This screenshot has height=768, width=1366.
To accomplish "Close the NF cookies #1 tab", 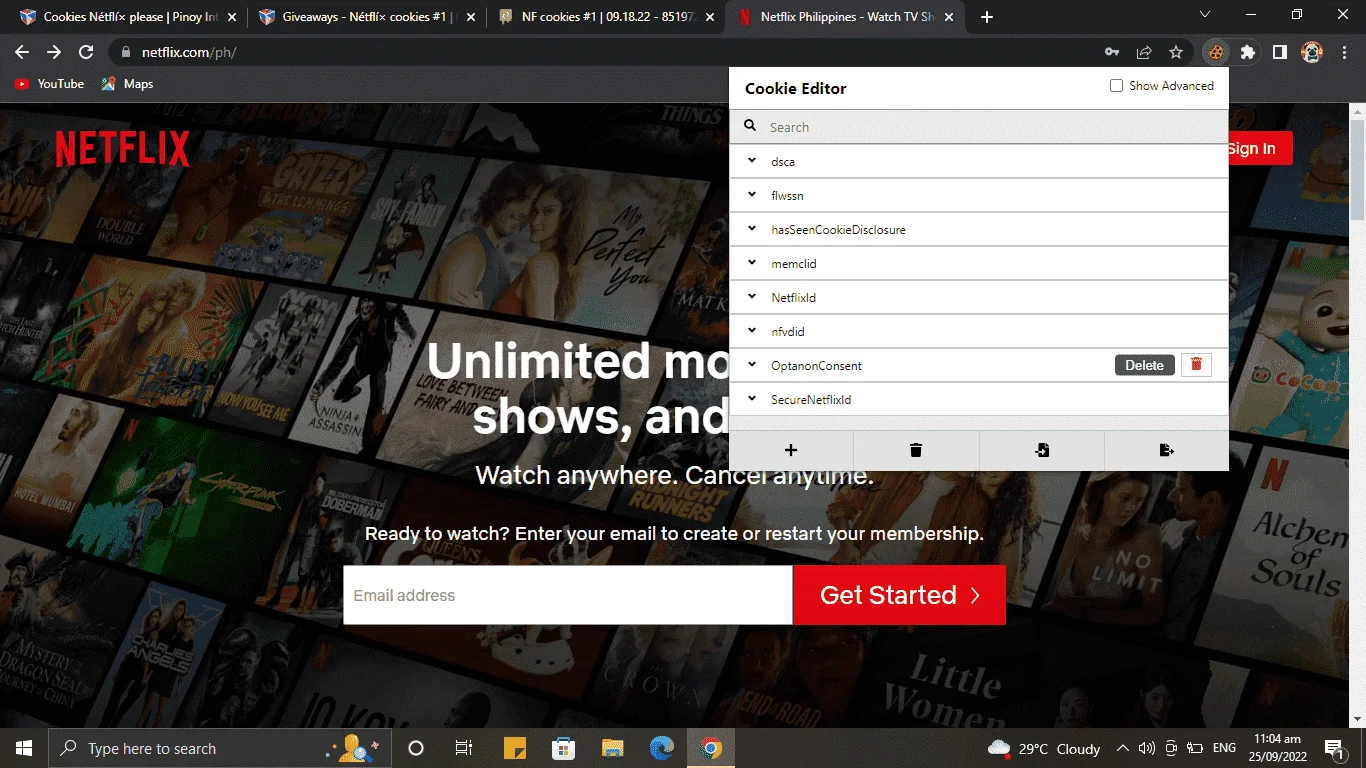I will click(x=709, y=17).
